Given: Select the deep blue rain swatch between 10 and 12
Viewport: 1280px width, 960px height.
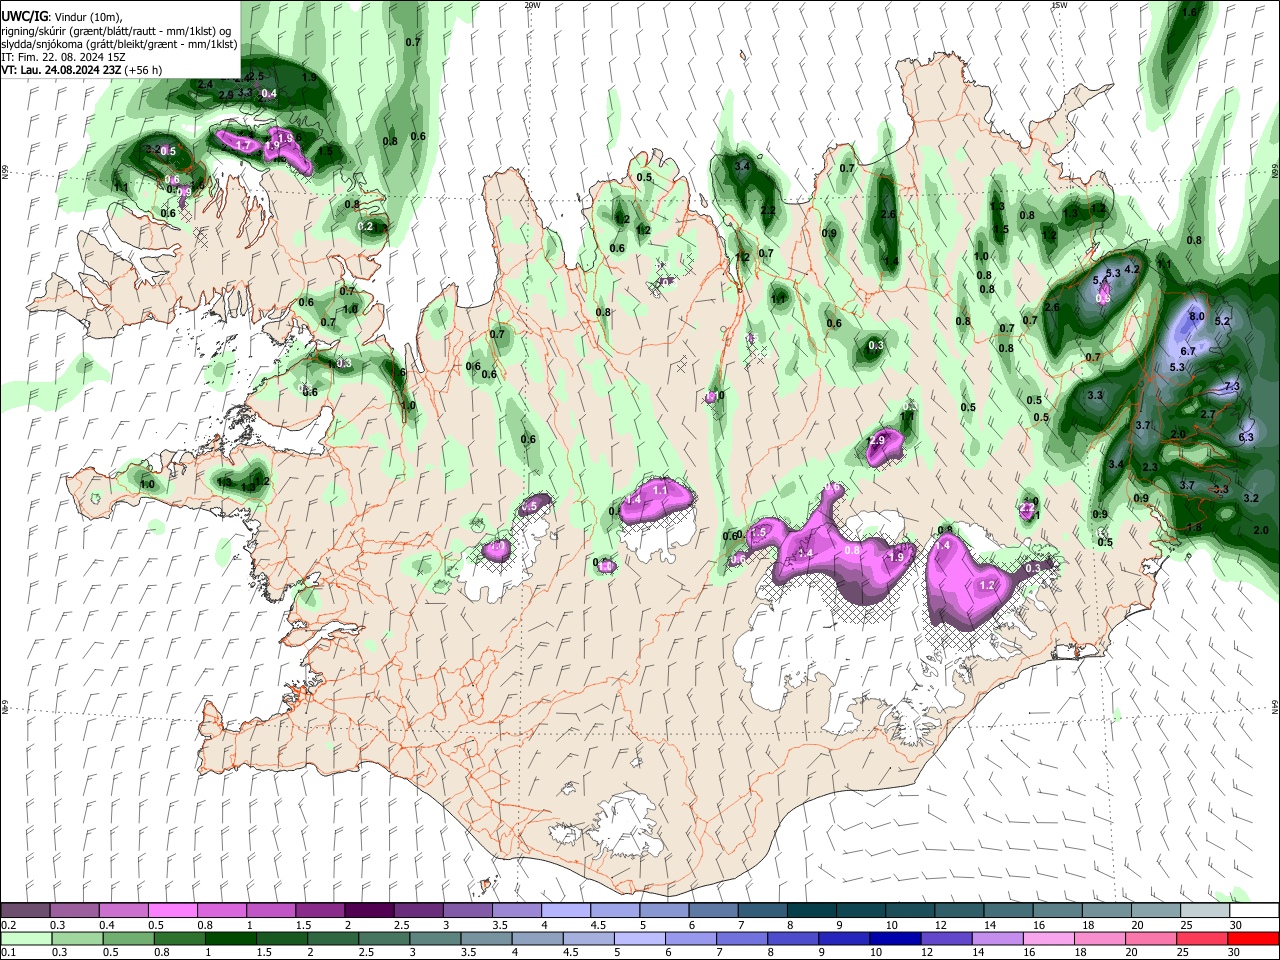Looking at the screenshot, I should click(893, 938).
